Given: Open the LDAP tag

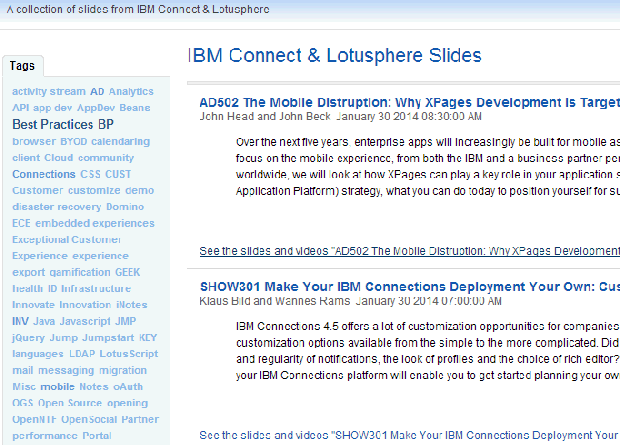Looking at the screenshot, I should click(82, 354).
